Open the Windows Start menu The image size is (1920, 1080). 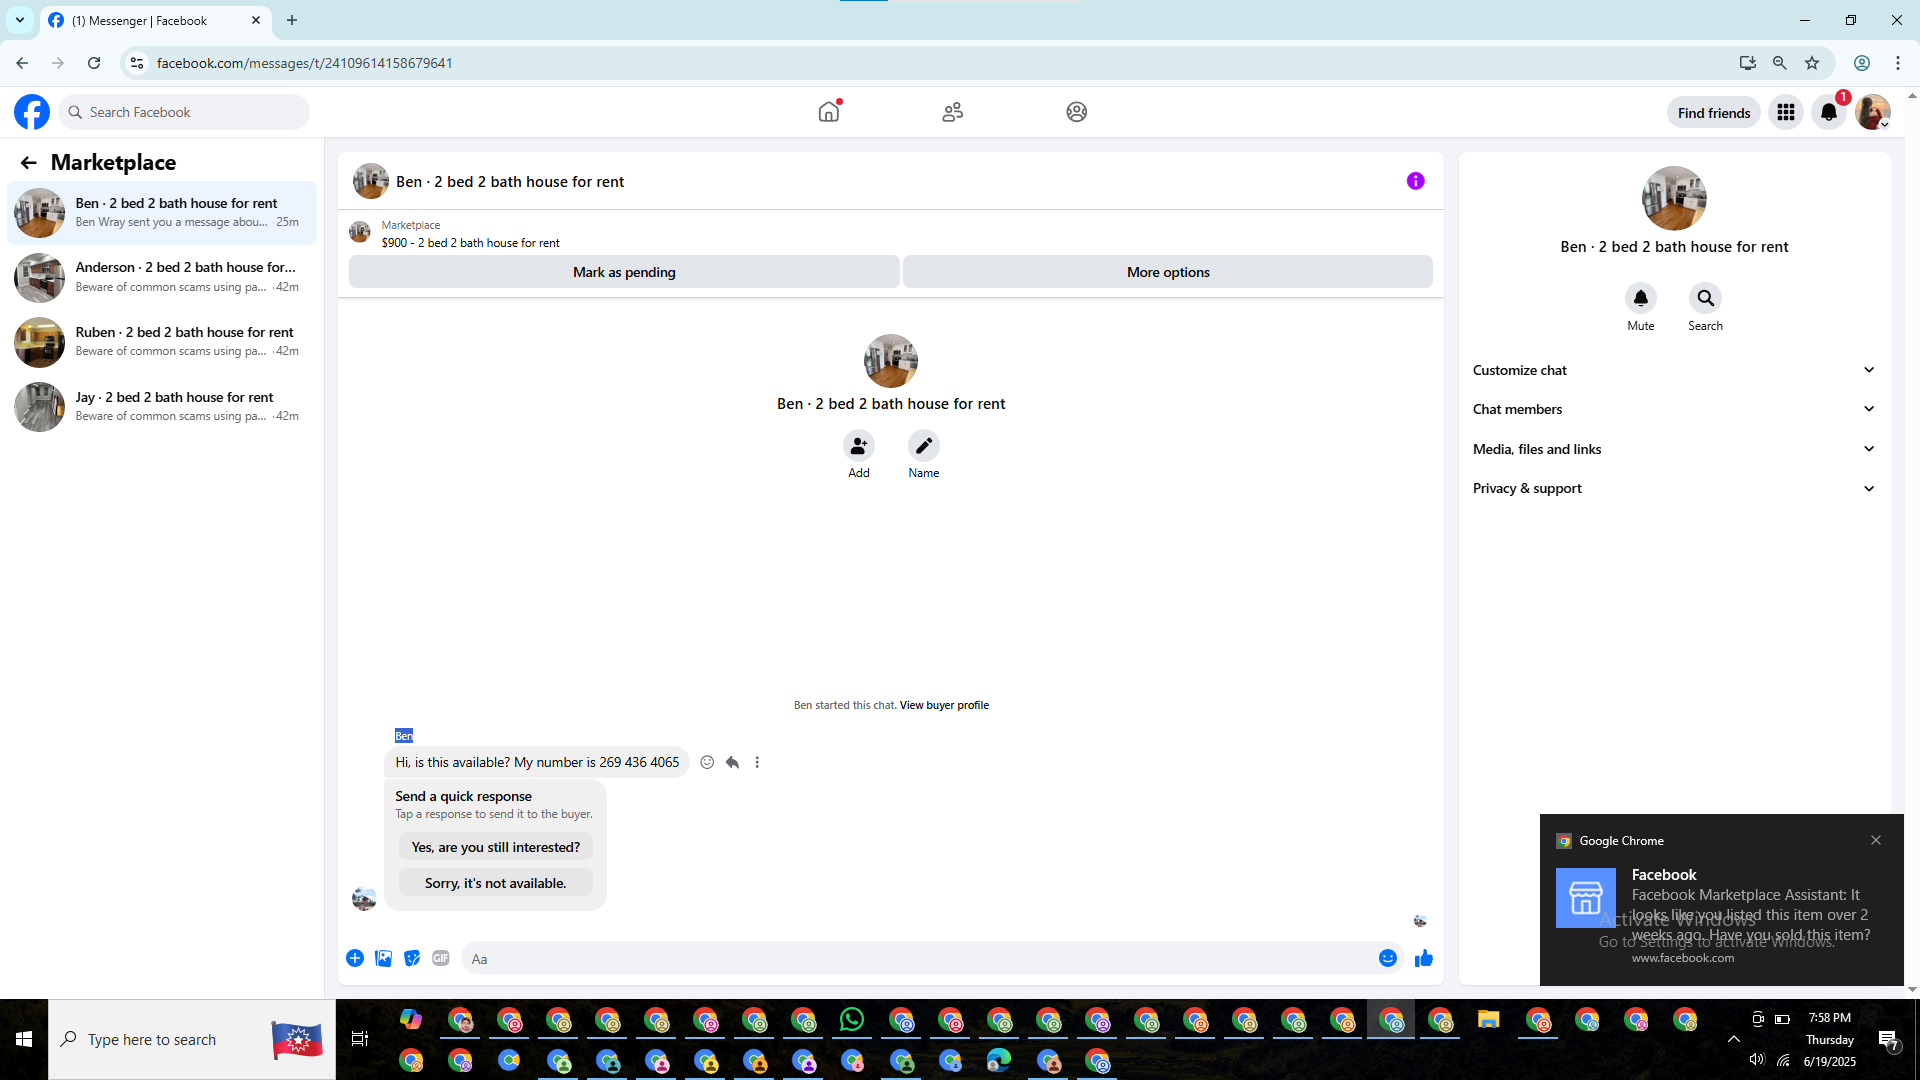24,1039
